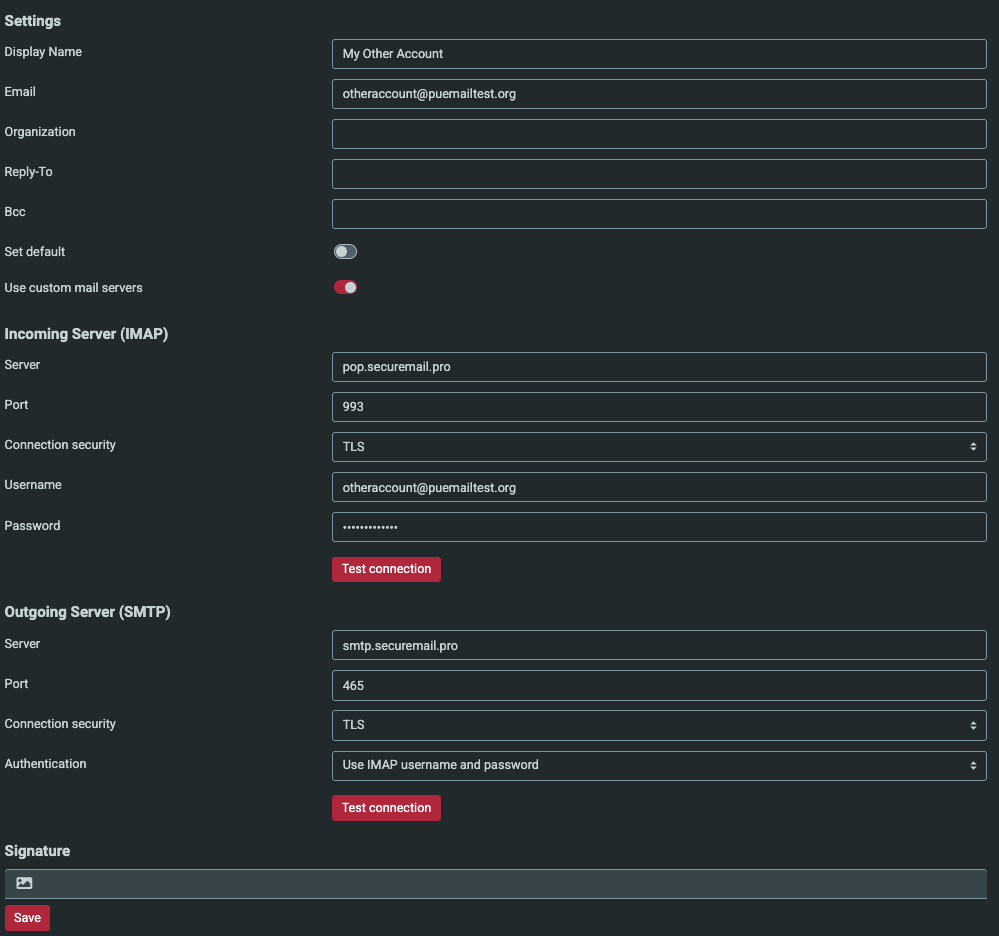Click the Password field
The height and width of the screenshot is (936, 999).
(x=658, y=527)
